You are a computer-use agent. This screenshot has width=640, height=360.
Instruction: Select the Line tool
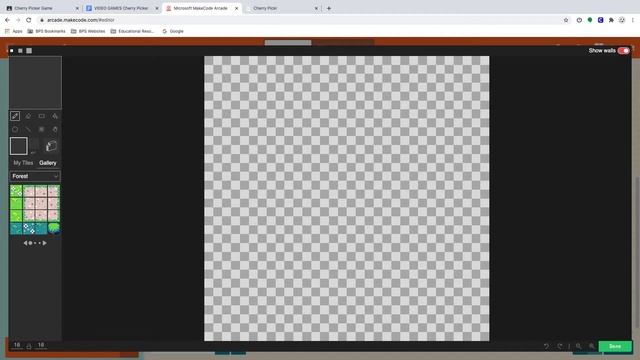tap(28, 129)
